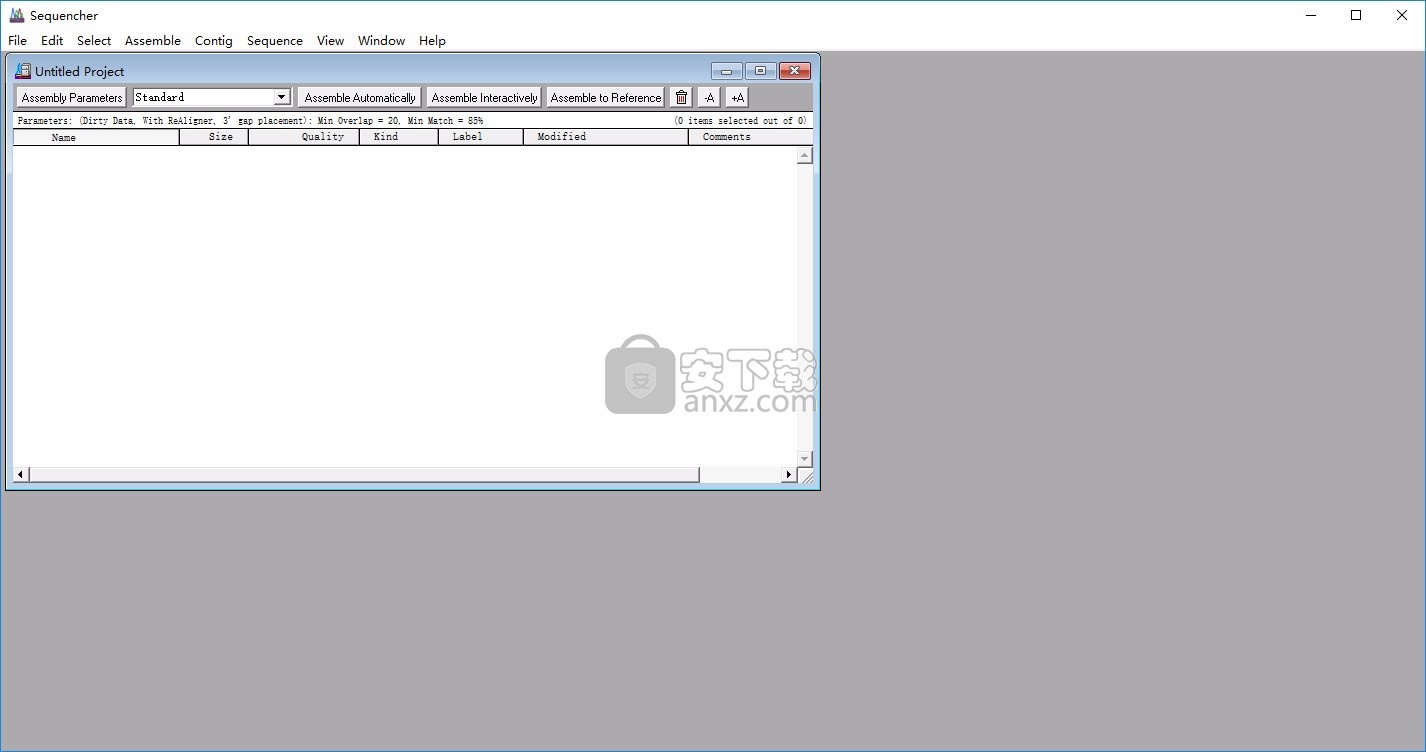Sort by the Size column header
Screen dimensions: 1426x752
coord(214,137)
